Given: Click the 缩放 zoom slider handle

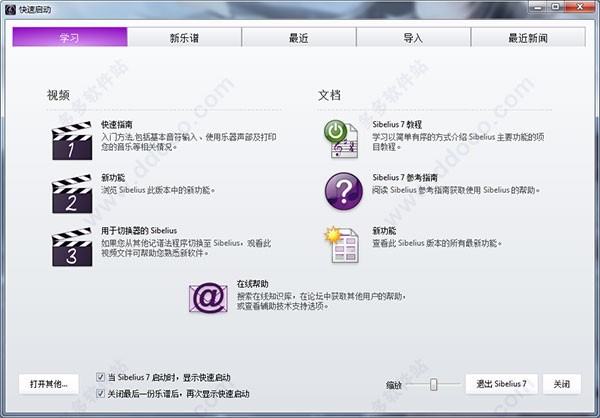Looking at the screenshot, I should (x=433, y=384).
